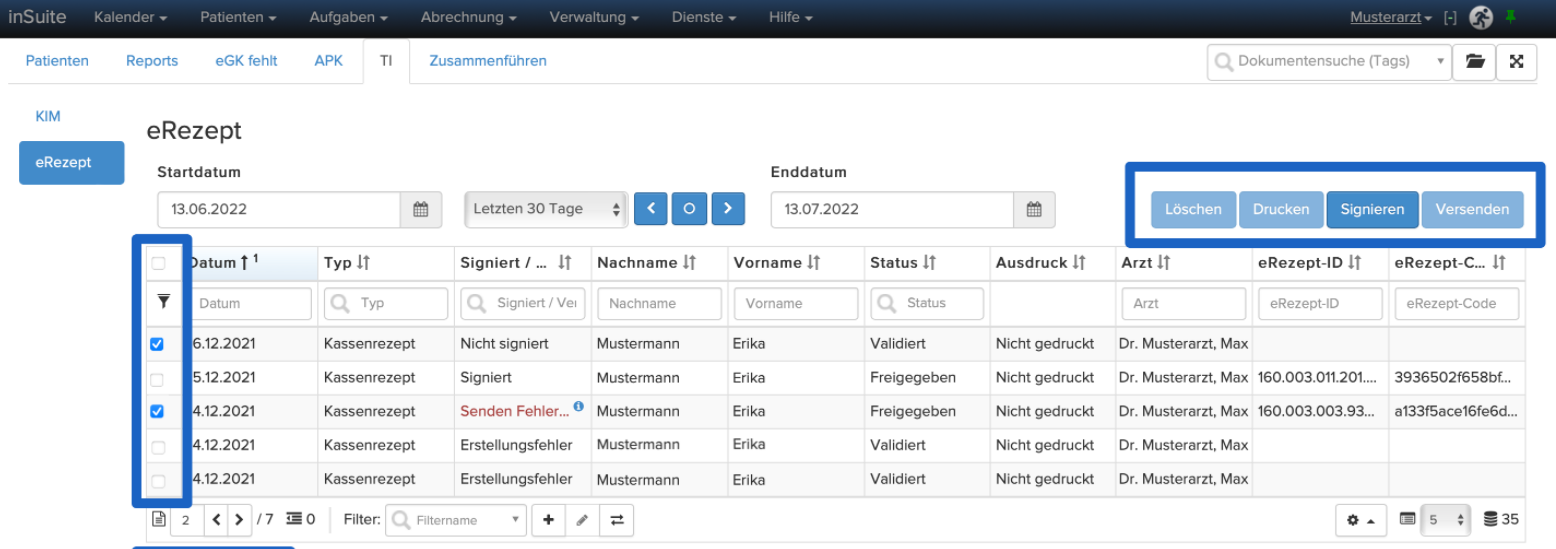Open the Verwaltung menu
Screen dimensions: 1556x549
tap(594, 18)
